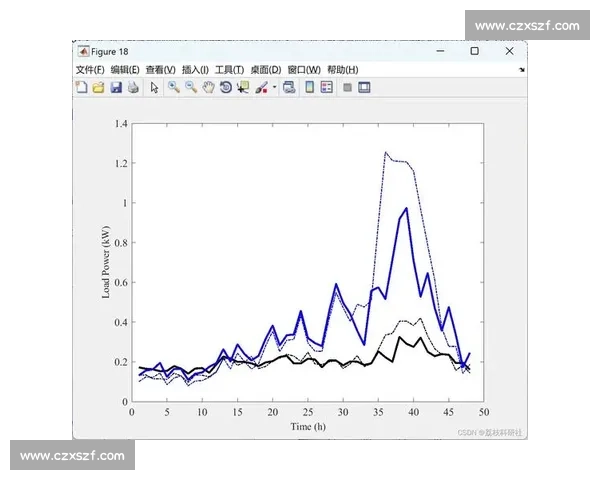Screen dimensions: 600x480
Task: Enable the Rotate 3D tool
Action: pyautogui.click(x=226, y=87)
